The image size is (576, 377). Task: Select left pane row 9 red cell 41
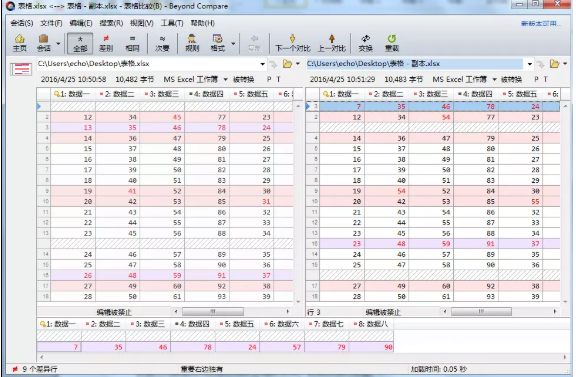[118, 191]
